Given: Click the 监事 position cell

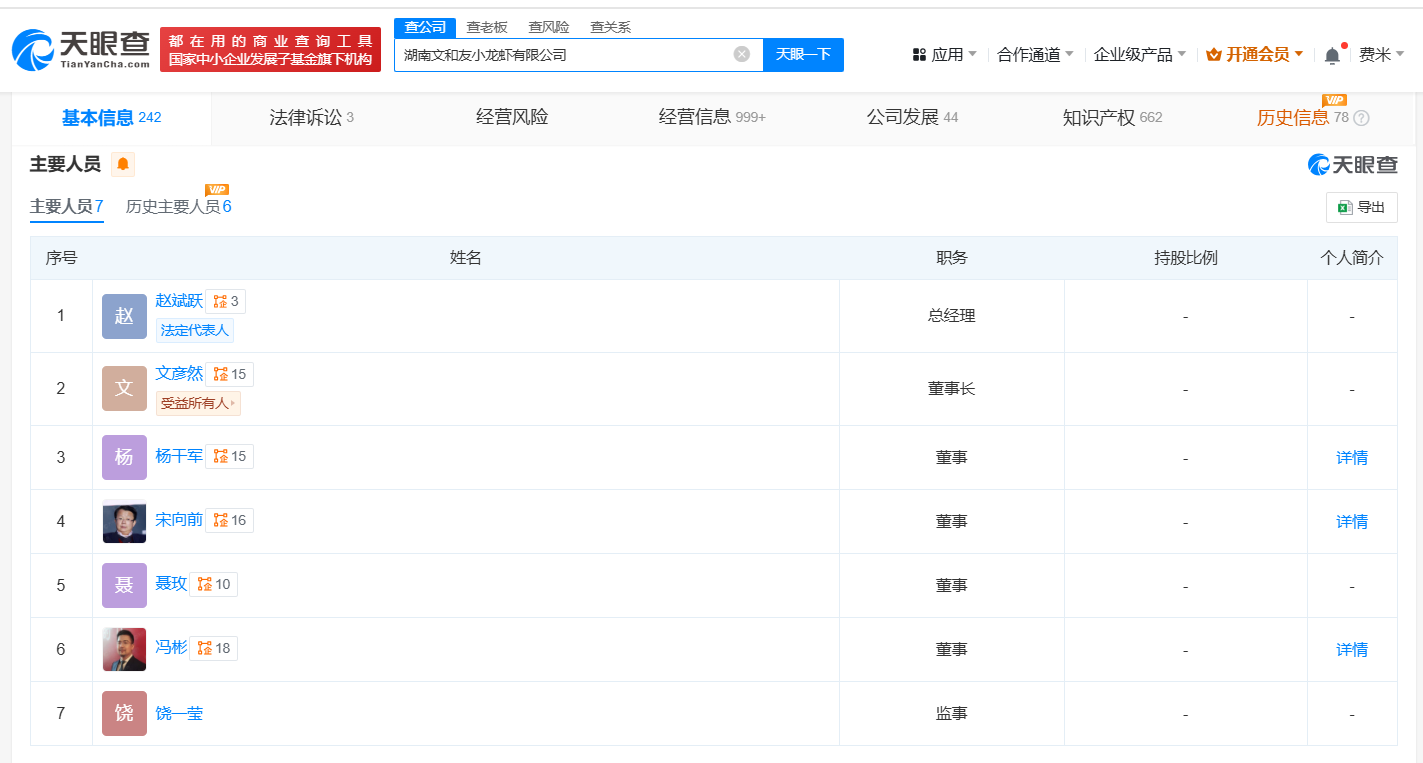Looking at the screenshot, I should (951, 713).
